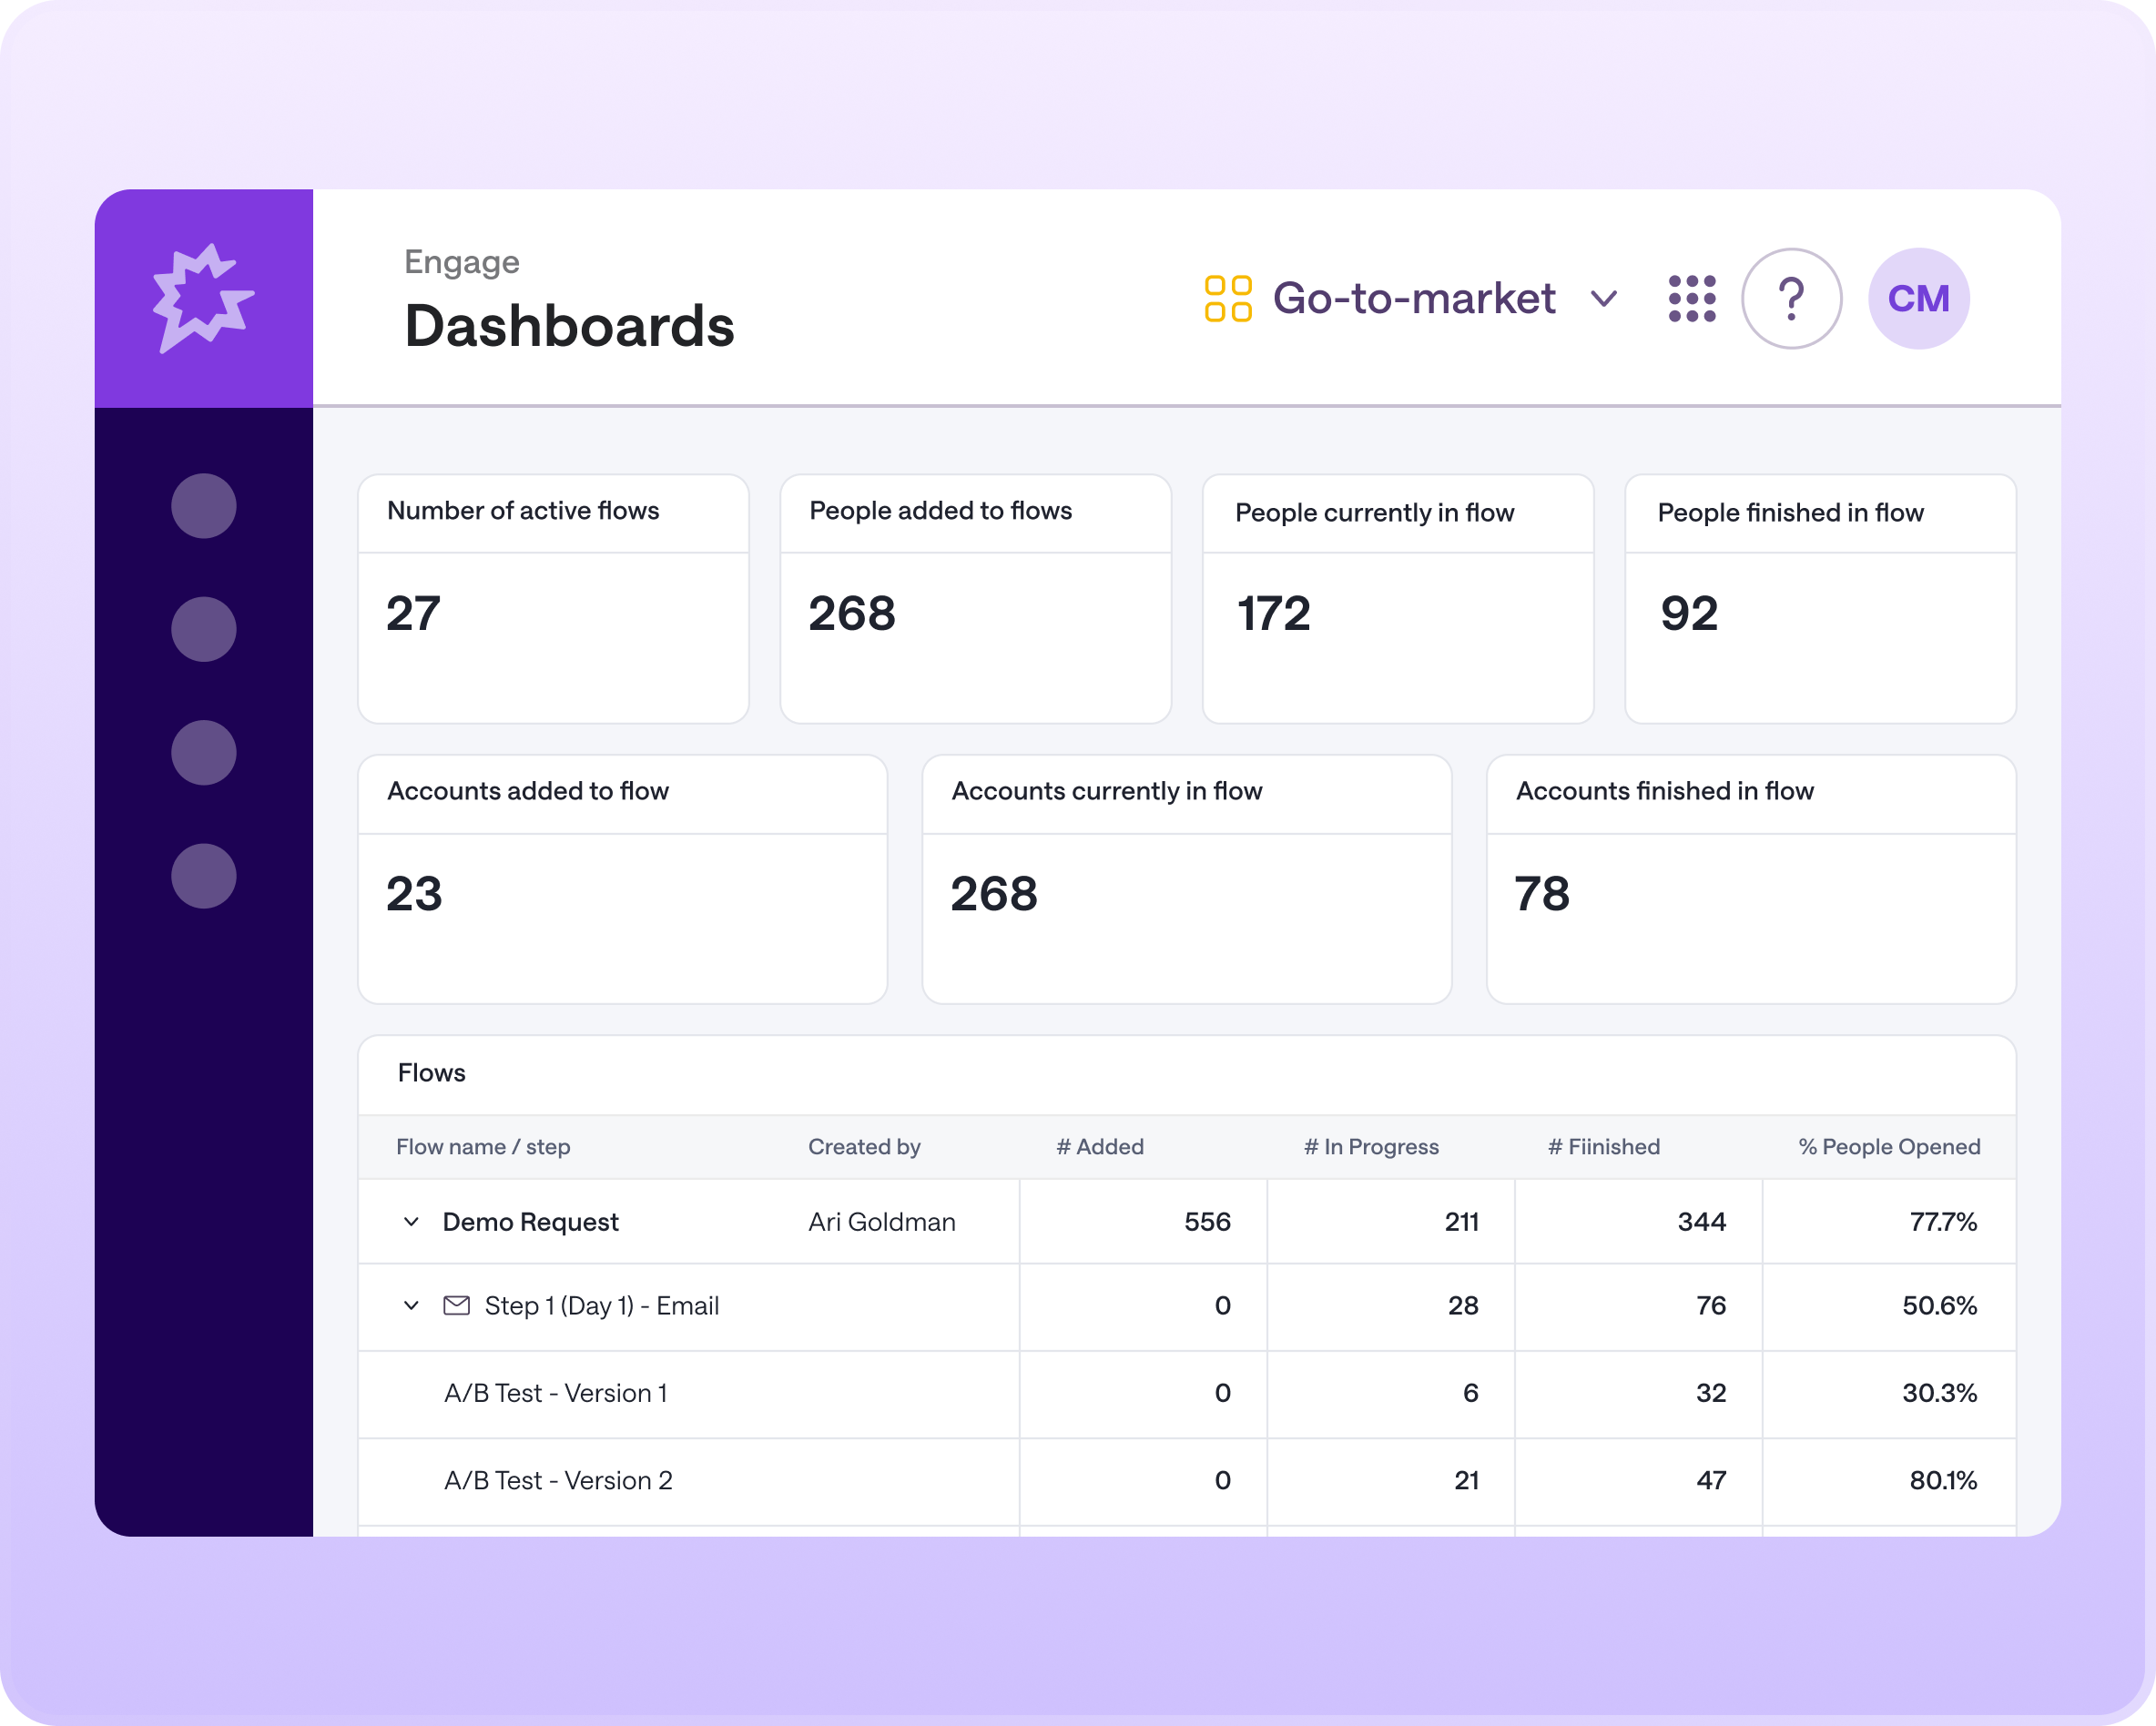Click the People added to flows card

pyautogui.click(x=975, y=598)
